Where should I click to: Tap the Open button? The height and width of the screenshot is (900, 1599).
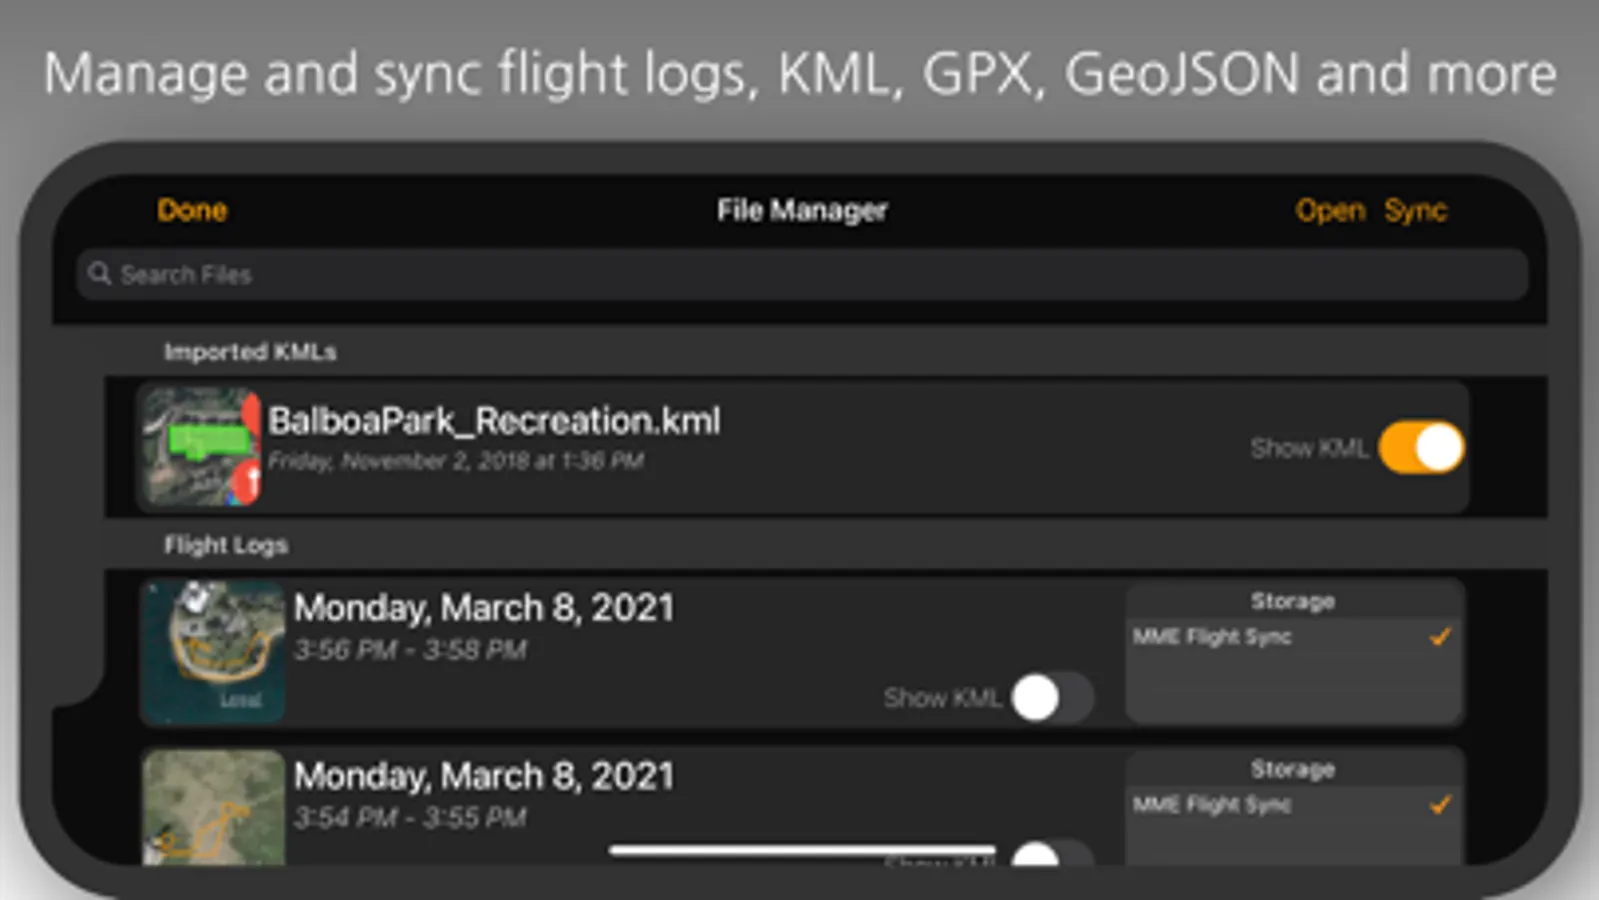tap(1329, 211)
